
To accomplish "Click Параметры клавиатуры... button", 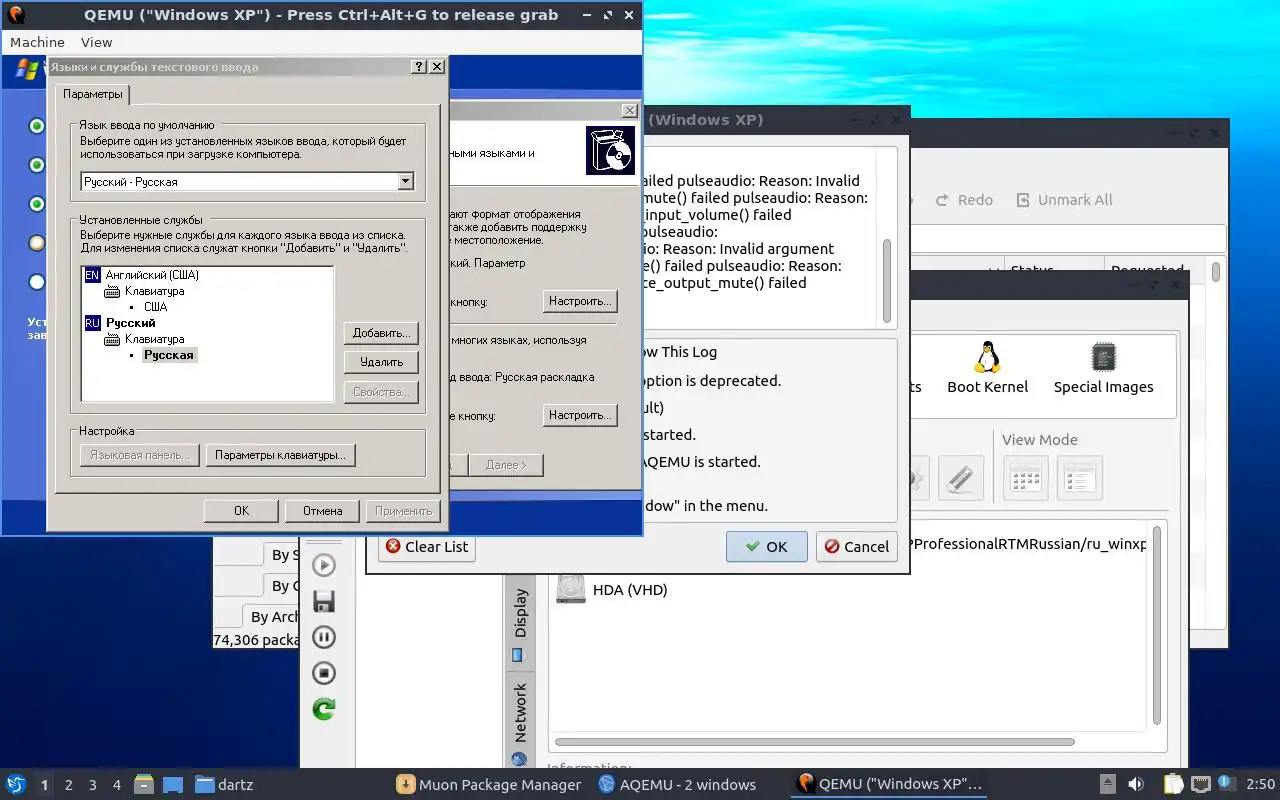I will click(x=280, y=455).
